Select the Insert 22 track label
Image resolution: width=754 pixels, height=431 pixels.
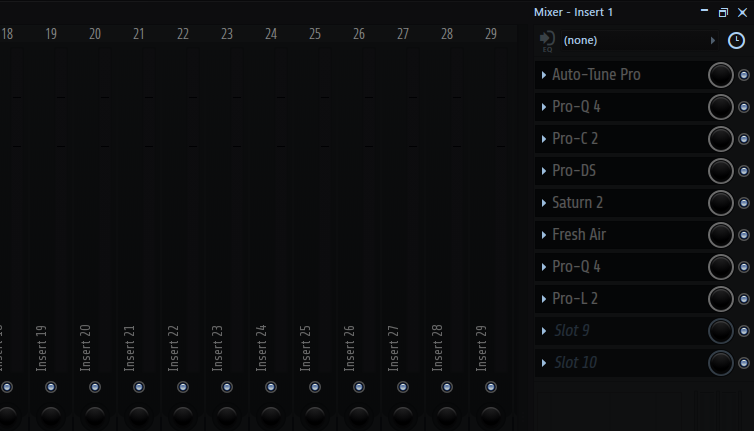[174, 348]
